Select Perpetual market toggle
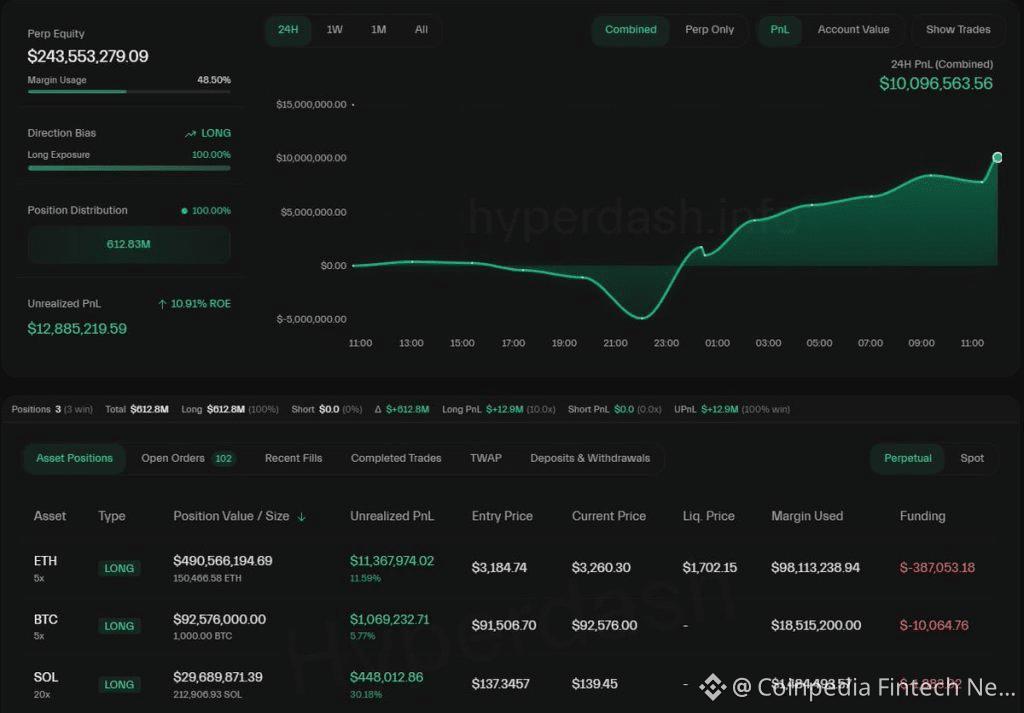 tap(907, 458)
